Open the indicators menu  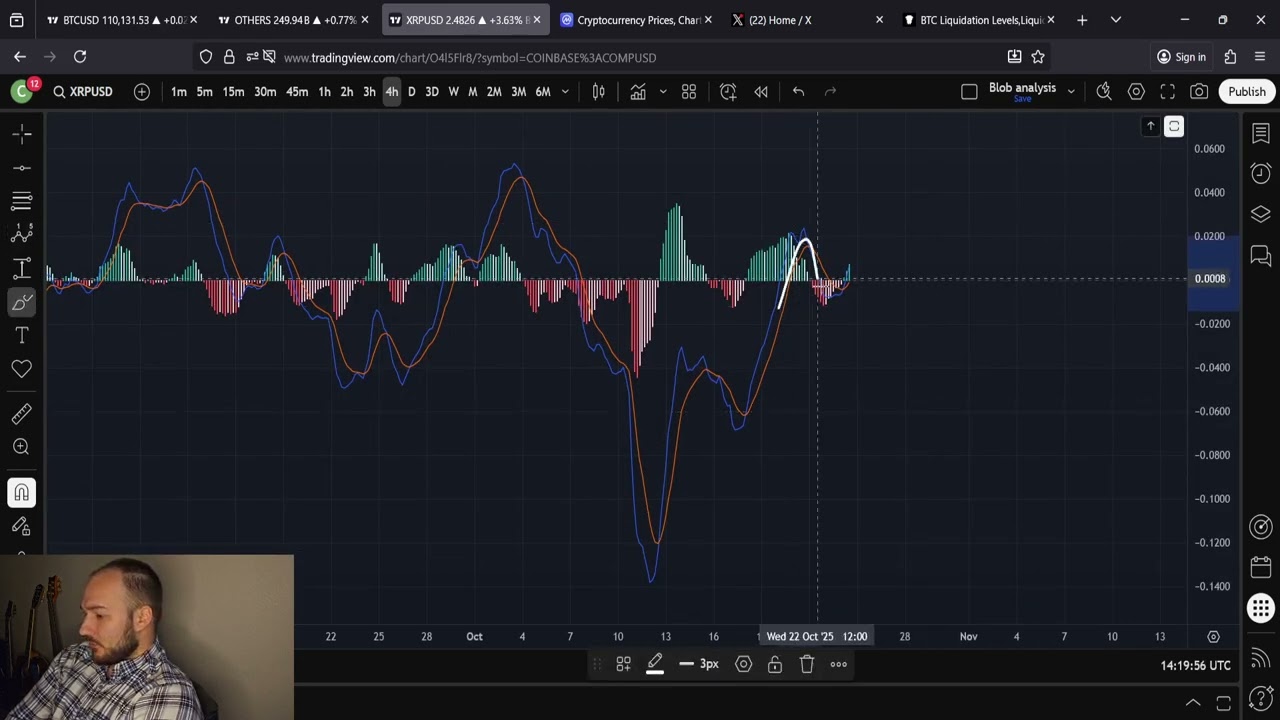[638, 92]
